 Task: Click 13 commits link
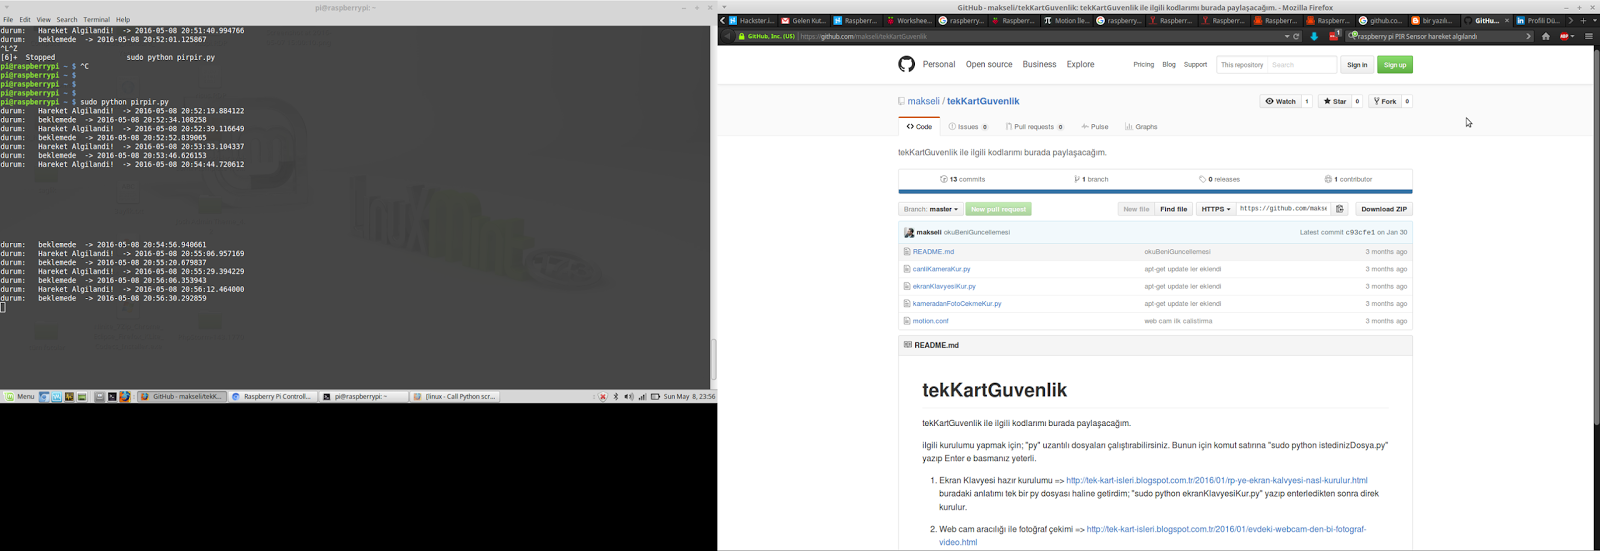(x=963, y=179)
